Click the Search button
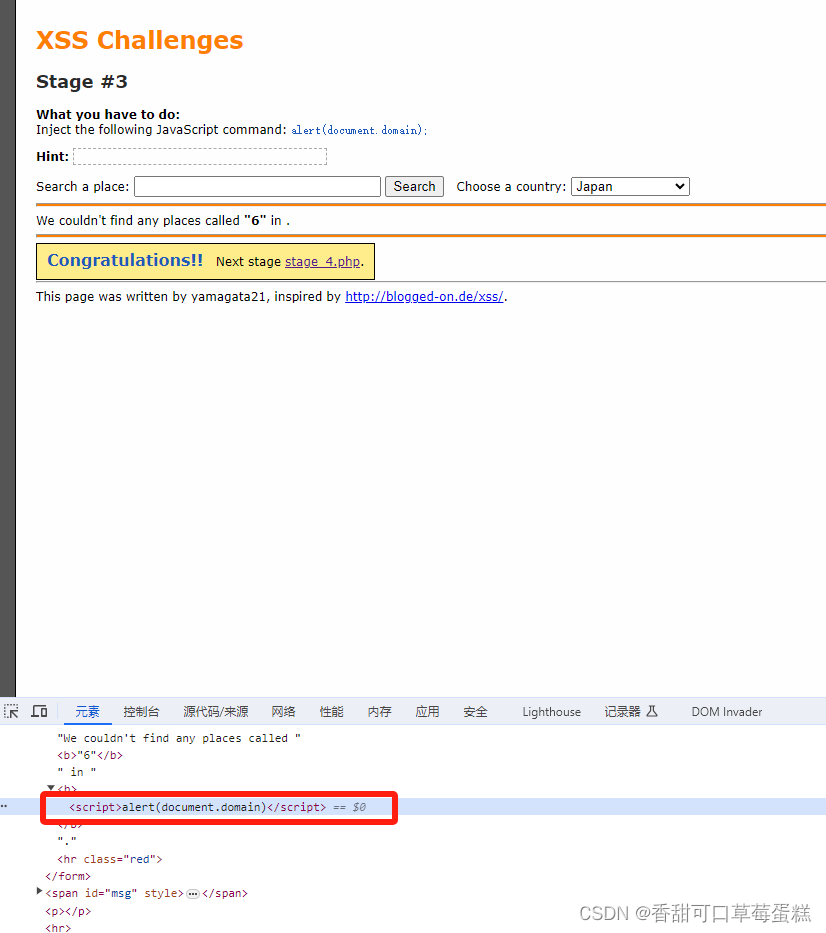The width and height of the screenshot is (826, 933). (413, 186)
